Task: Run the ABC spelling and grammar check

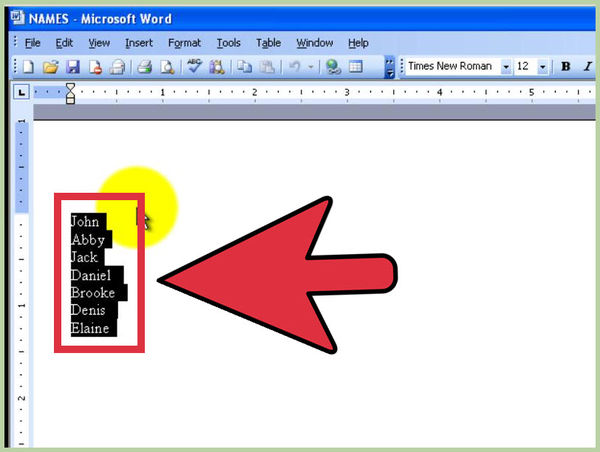Action: coord(194,66)
